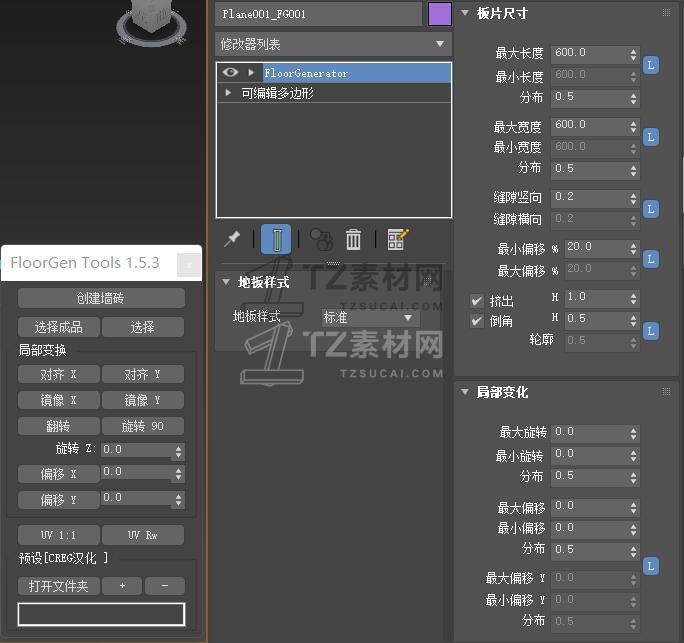
Task: Expand the FloorGenerator modifier arrow
Action: [251, 72]
